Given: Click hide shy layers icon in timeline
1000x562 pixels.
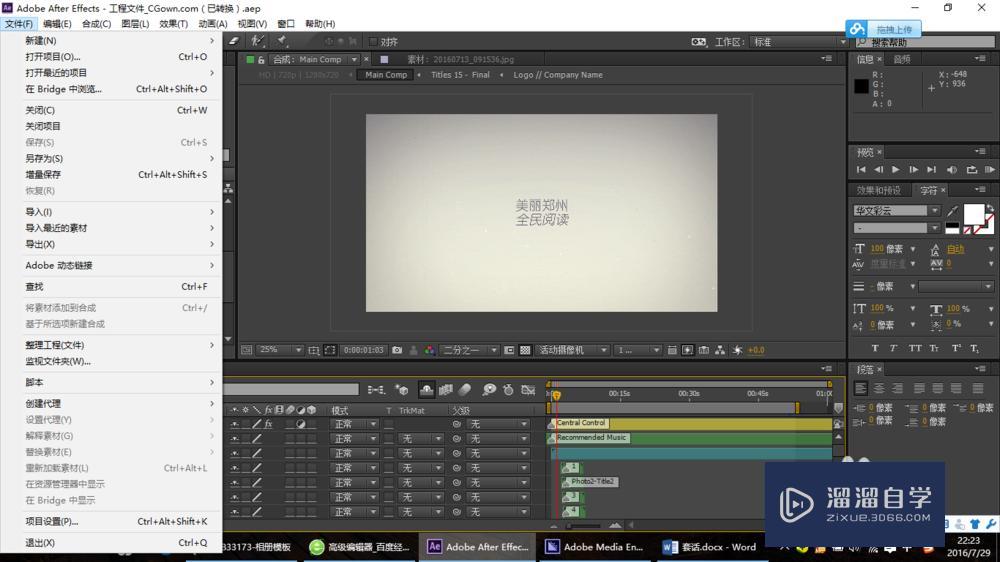Looking at the screenshot, I should 426,390.
